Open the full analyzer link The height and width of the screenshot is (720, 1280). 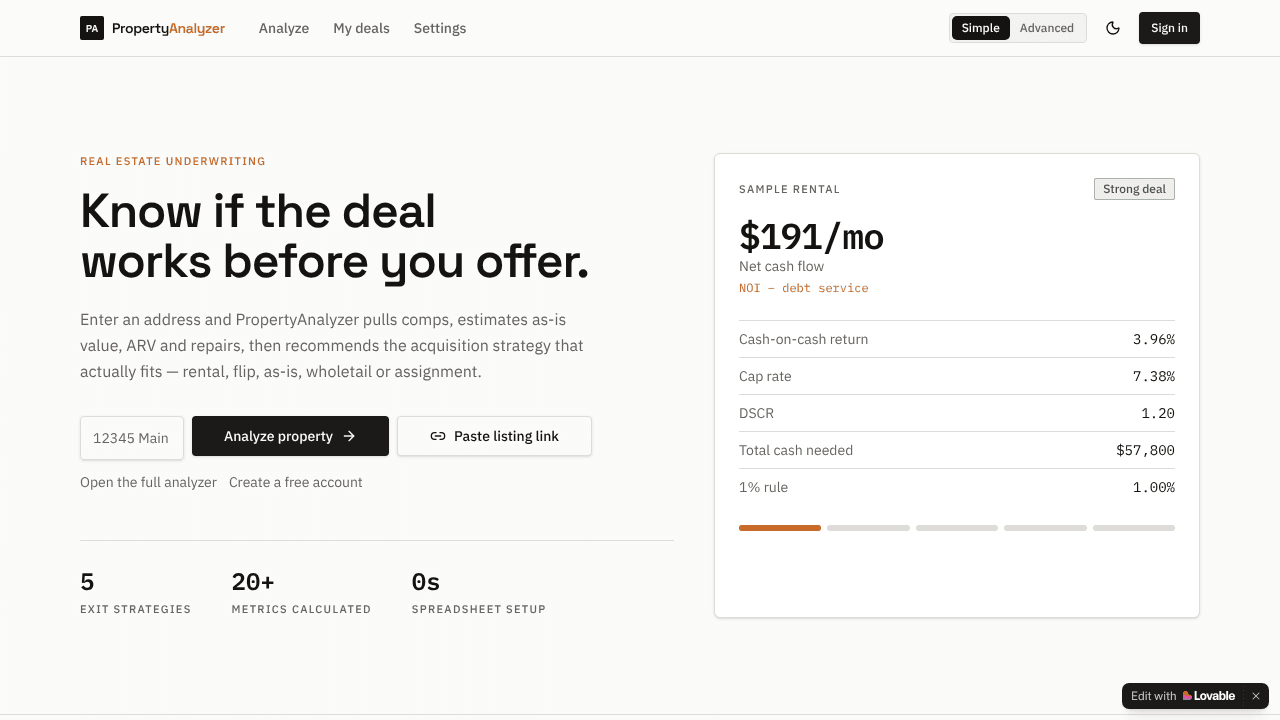pyautogui.click(x=148, y=482)
